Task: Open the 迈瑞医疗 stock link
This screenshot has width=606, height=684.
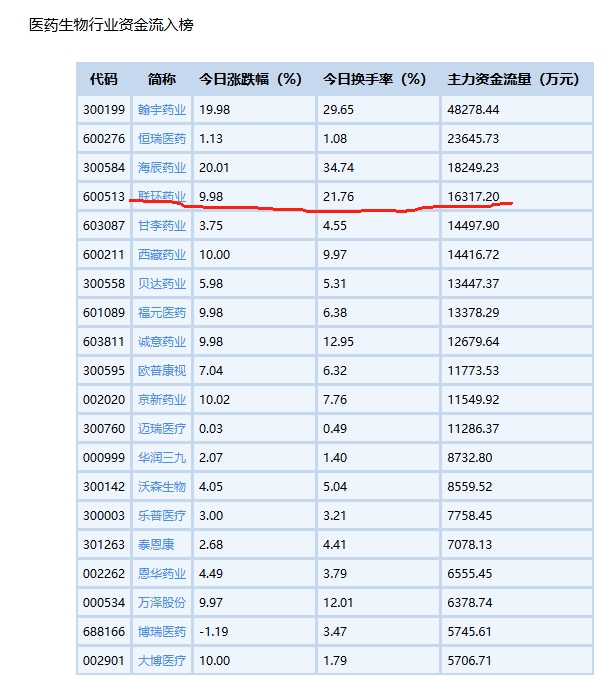Action: [162, 429]
